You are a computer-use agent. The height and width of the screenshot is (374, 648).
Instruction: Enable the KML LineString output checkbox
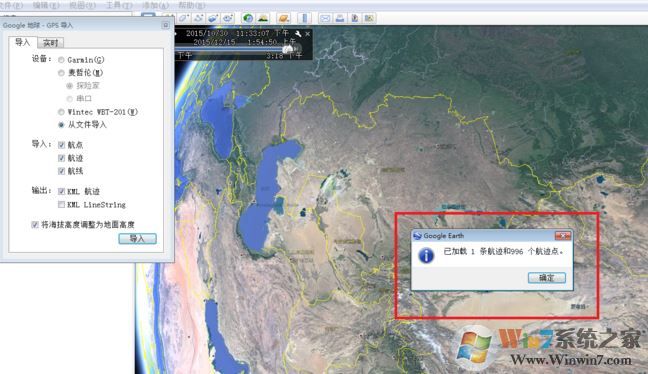pos(62,205)
